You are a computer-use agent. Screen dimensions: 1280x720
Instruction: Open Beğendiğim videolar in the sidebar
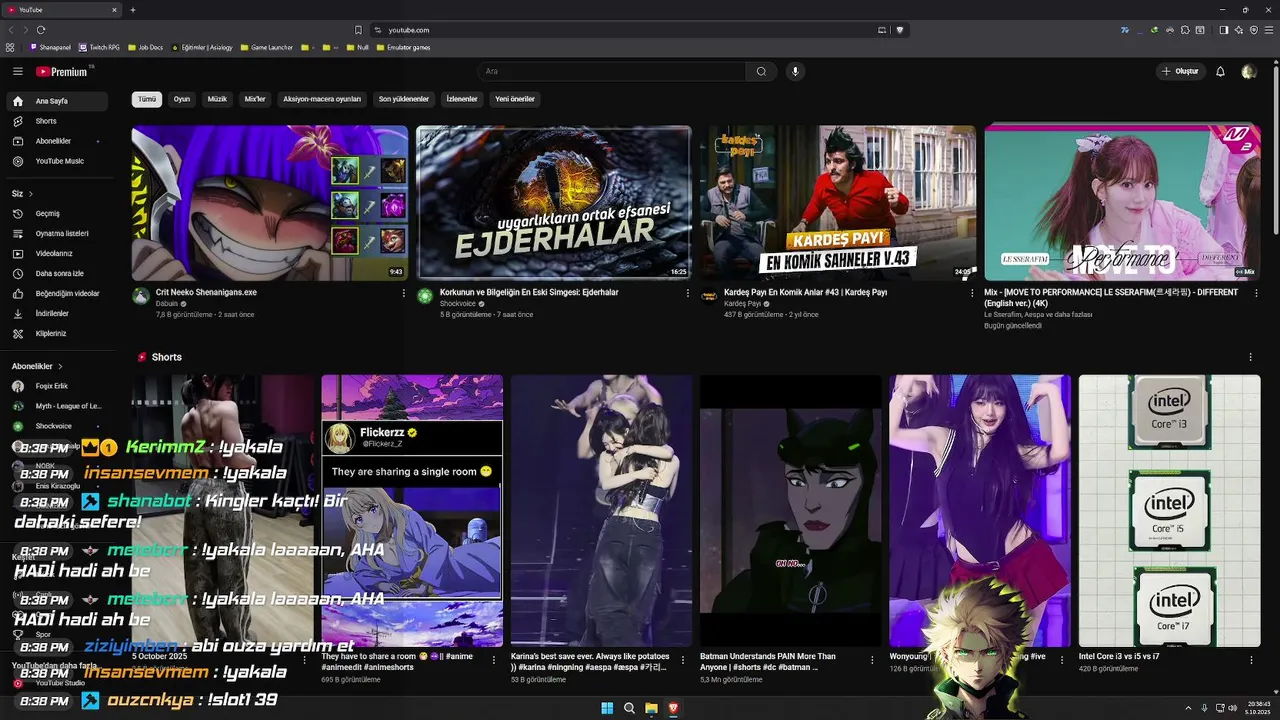pyautogui.click(x=56, y=293)
